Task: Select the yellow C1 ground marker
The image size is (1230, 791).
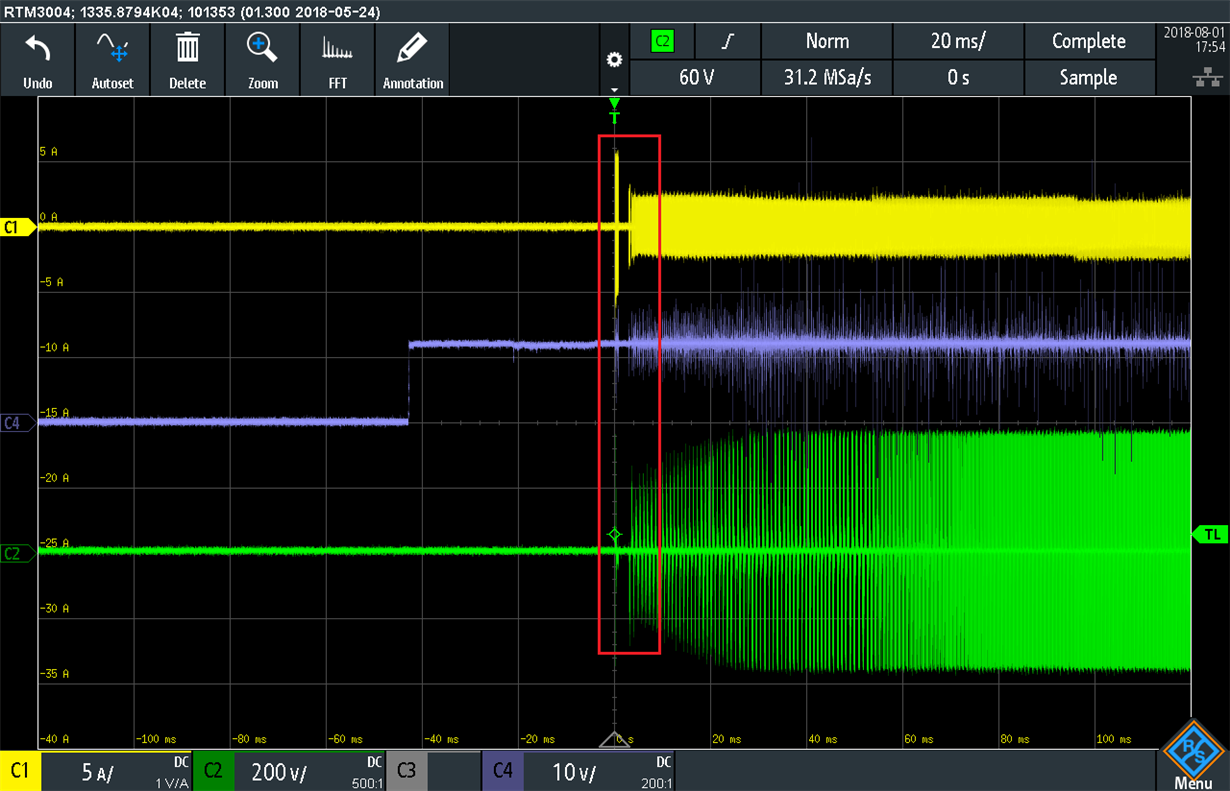Action: 17,228
